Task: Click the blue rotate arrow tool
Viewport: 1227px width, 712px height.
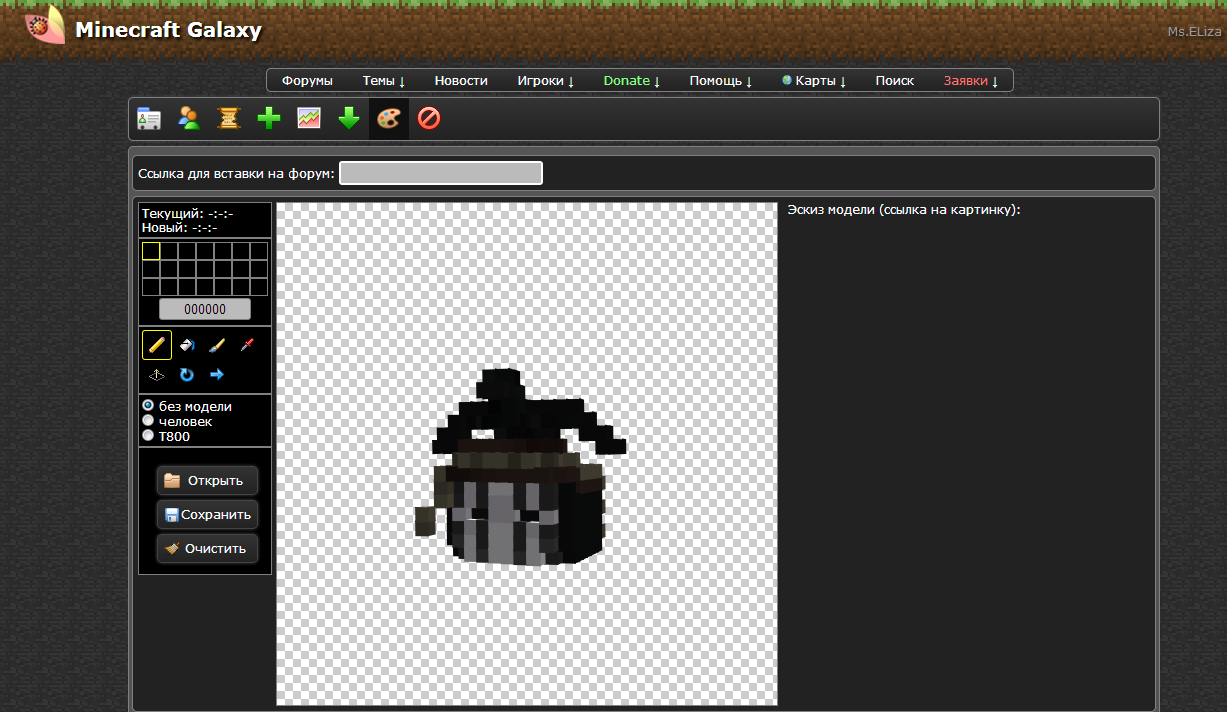Action: tap(187, 375)
